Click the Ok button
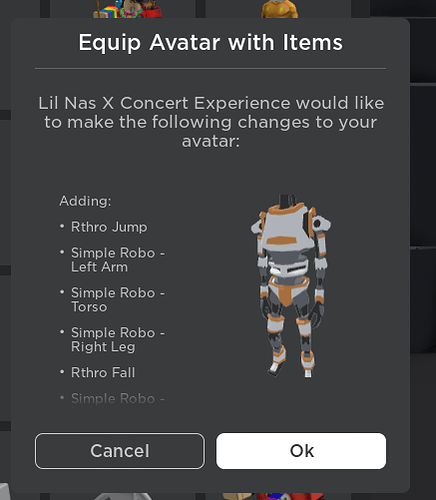This screenshot has height=500, width=436. 301,451
